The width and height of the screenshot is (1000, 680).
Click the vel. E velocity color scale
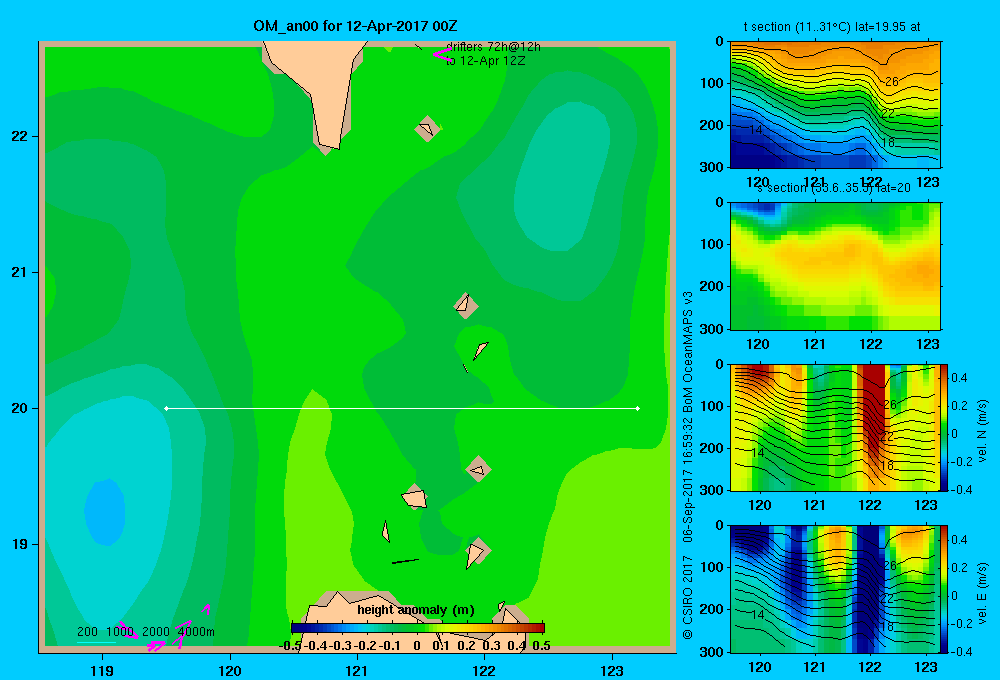tap(945, 589)
